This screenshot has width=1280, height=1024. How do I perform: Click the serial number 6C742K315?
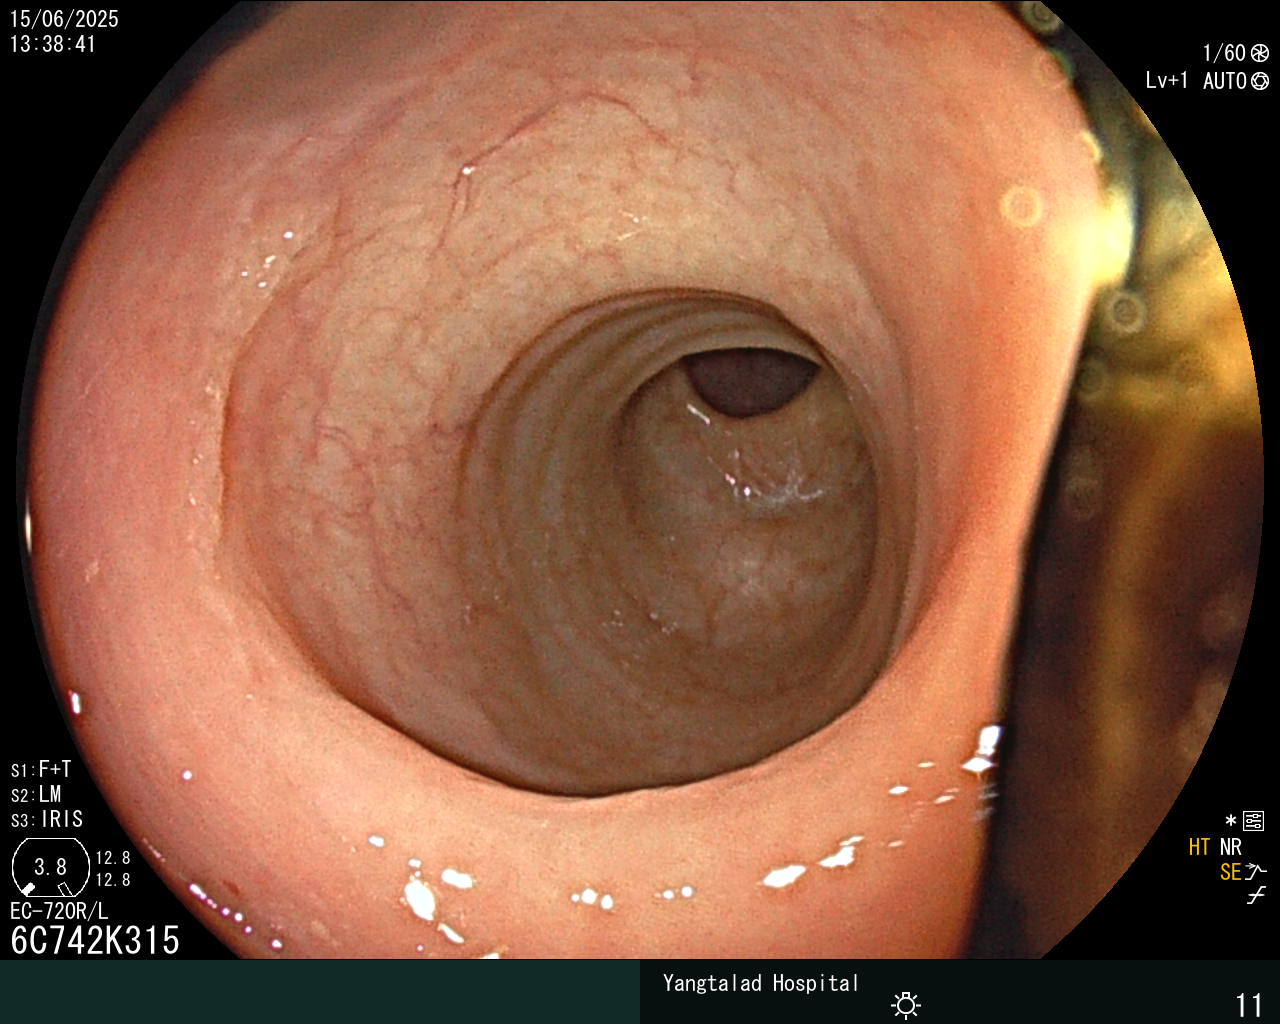tap(95, 940)
